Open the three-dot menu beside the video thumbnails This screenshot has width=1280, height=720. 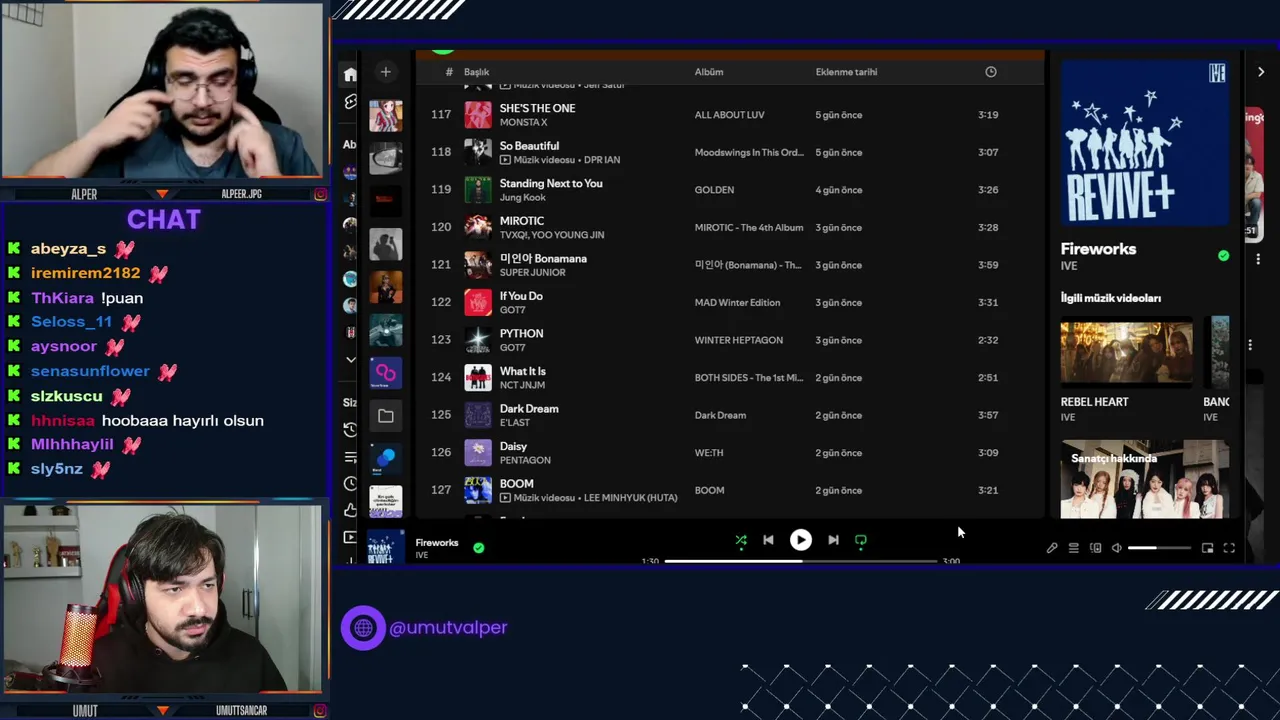click(1250, 345)
